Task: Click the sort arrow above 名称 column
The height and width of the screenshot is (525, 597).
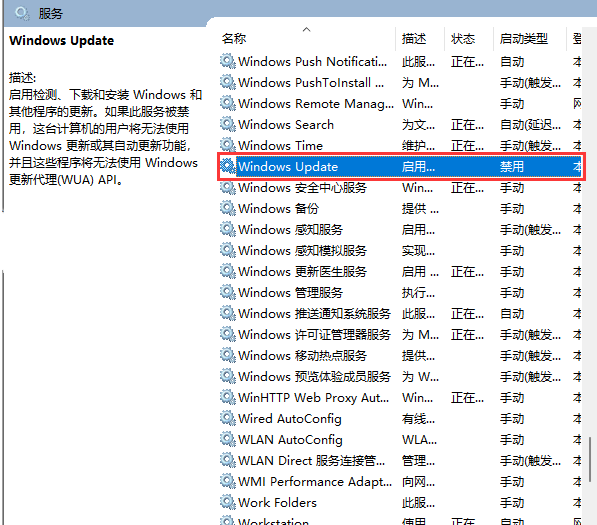Action: (306, 29)
